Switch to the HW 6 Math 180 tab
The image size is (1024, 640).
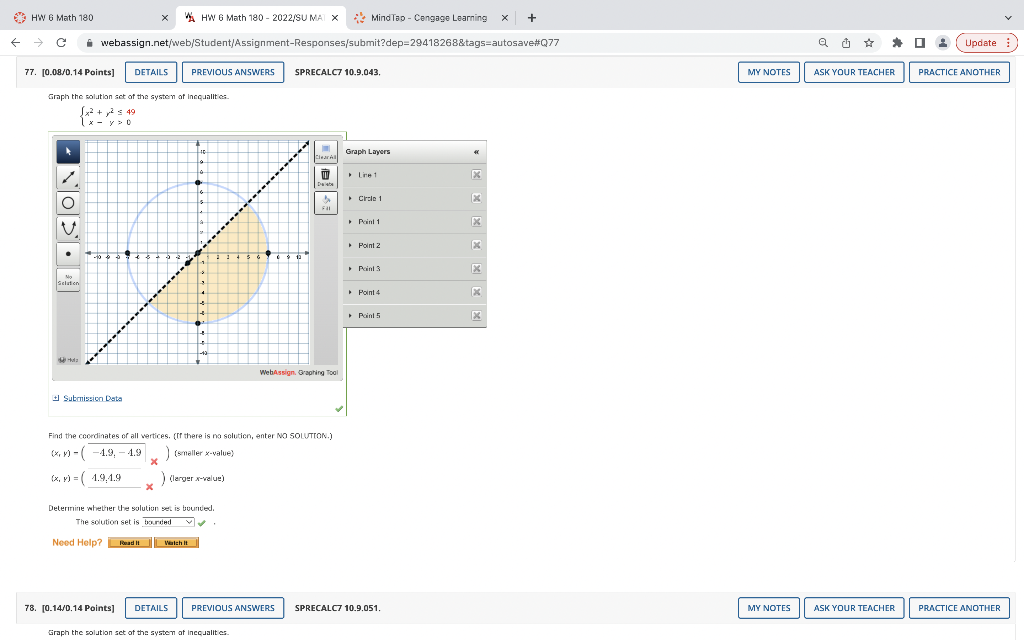pyautogui.click(x=60, y=17)
